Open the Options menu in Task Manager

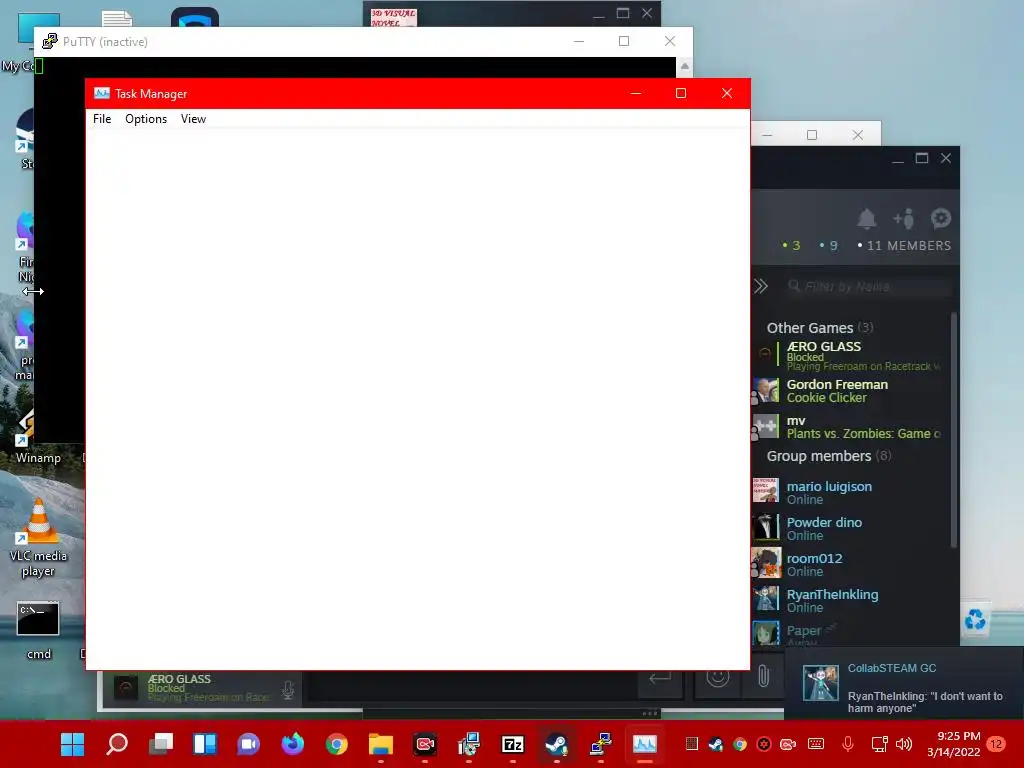click(x=146, y=119)
